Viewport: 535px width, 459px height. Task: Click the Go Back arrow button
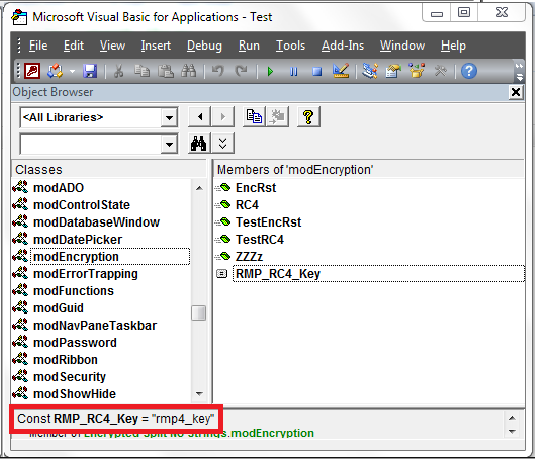click(x=200, y=117)
